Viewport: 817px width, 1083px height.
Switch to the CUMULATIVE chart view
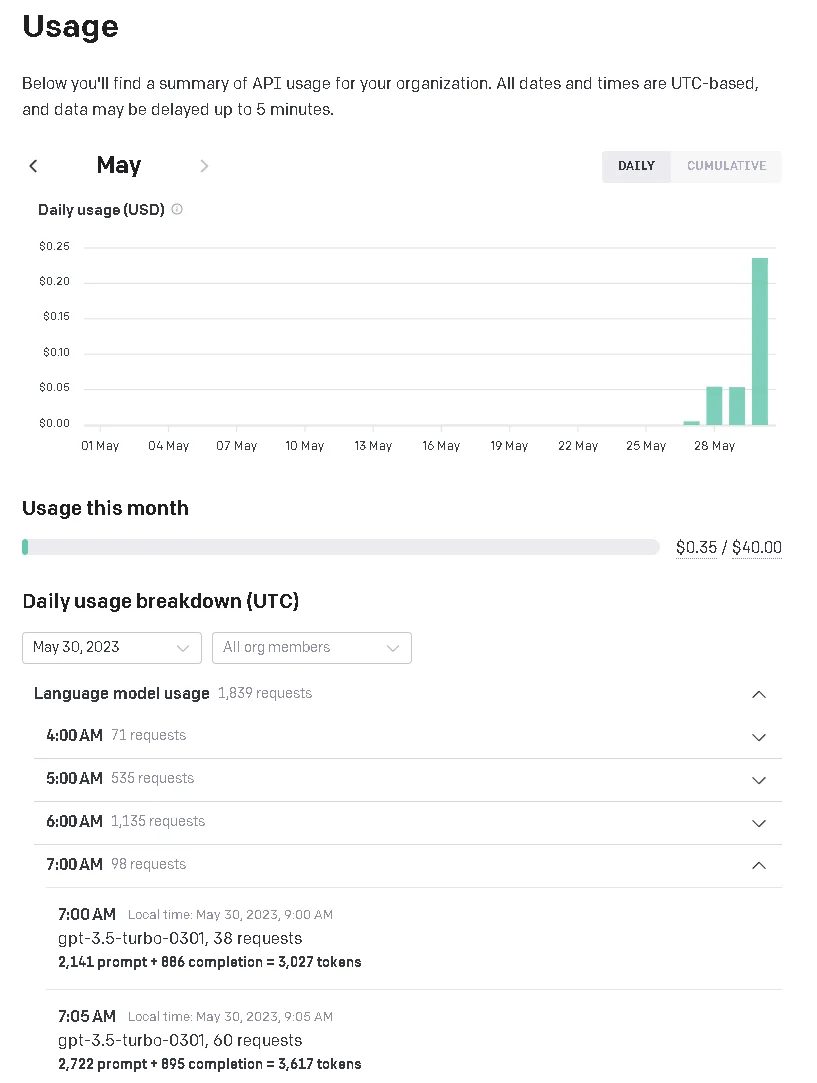pos(726,166)
